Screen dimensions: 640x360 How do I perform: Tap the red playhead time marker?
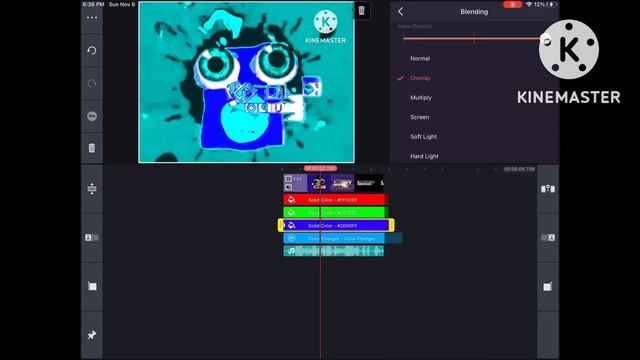point(320,168)
